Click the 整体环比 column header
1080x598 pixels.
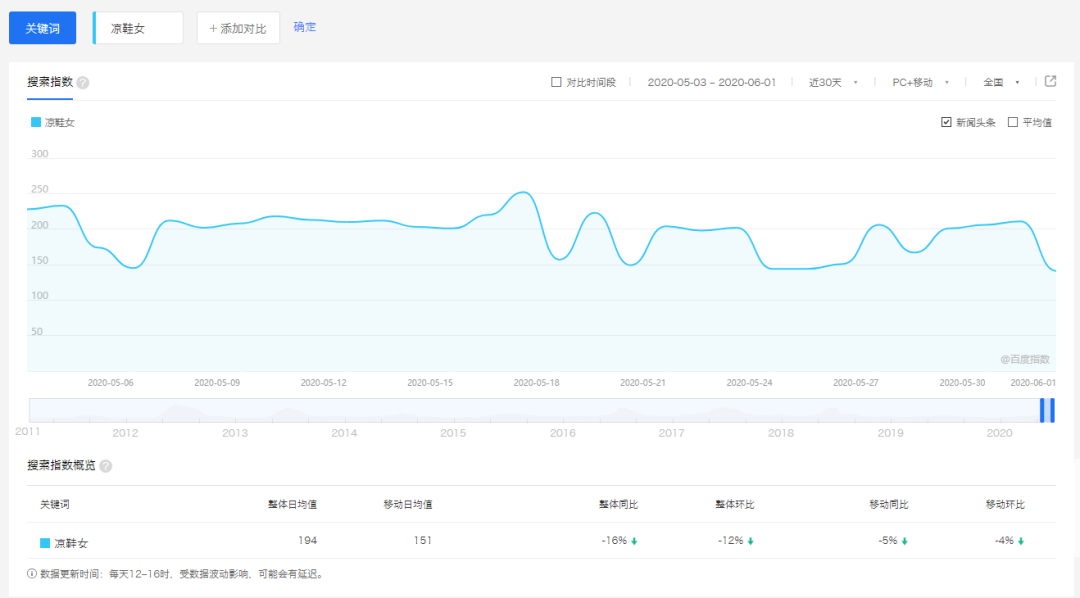tap(735, 504)
